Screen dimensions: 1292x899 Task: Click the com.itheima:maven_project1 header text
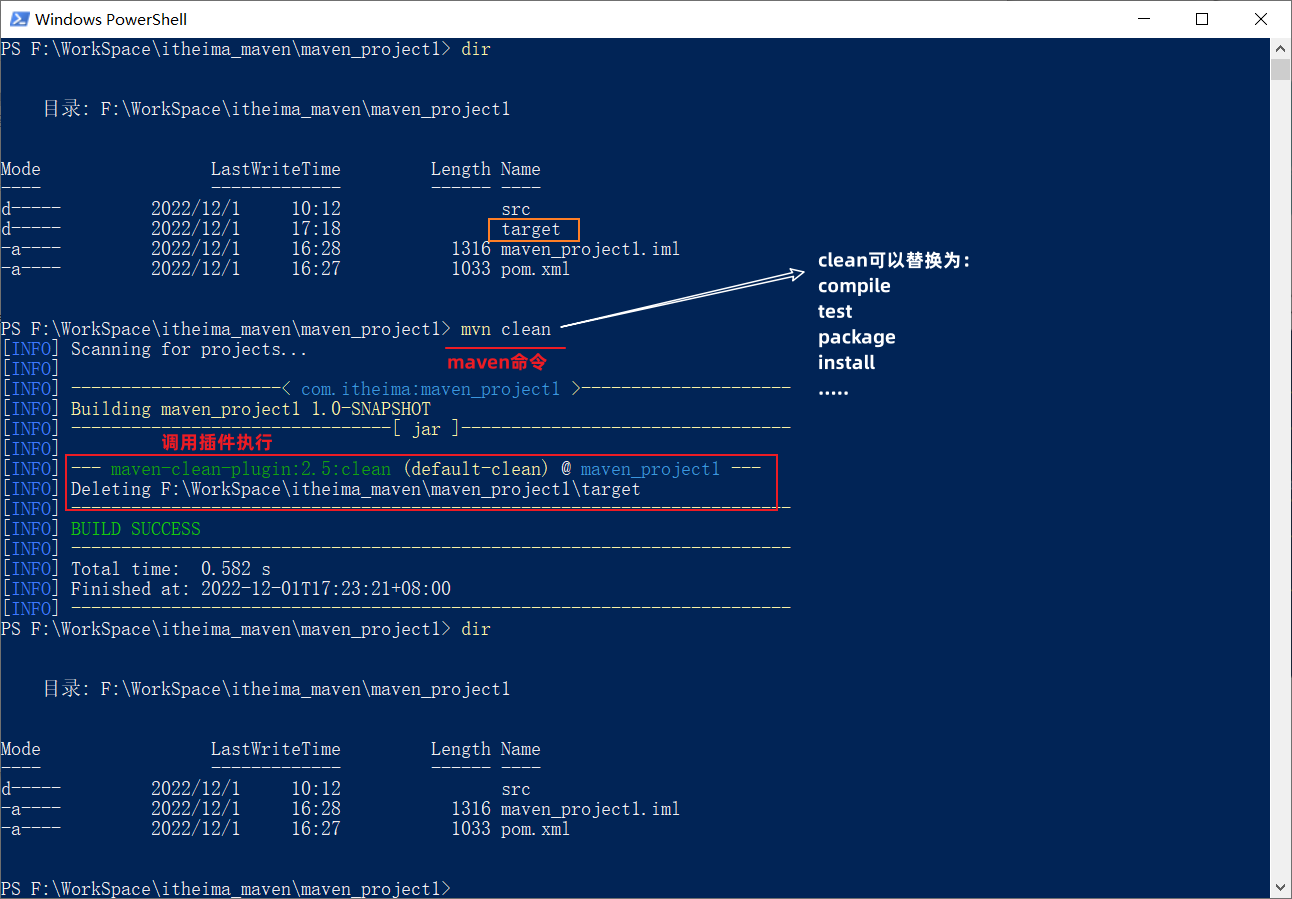pyautogui.click(x=430, y=389)
